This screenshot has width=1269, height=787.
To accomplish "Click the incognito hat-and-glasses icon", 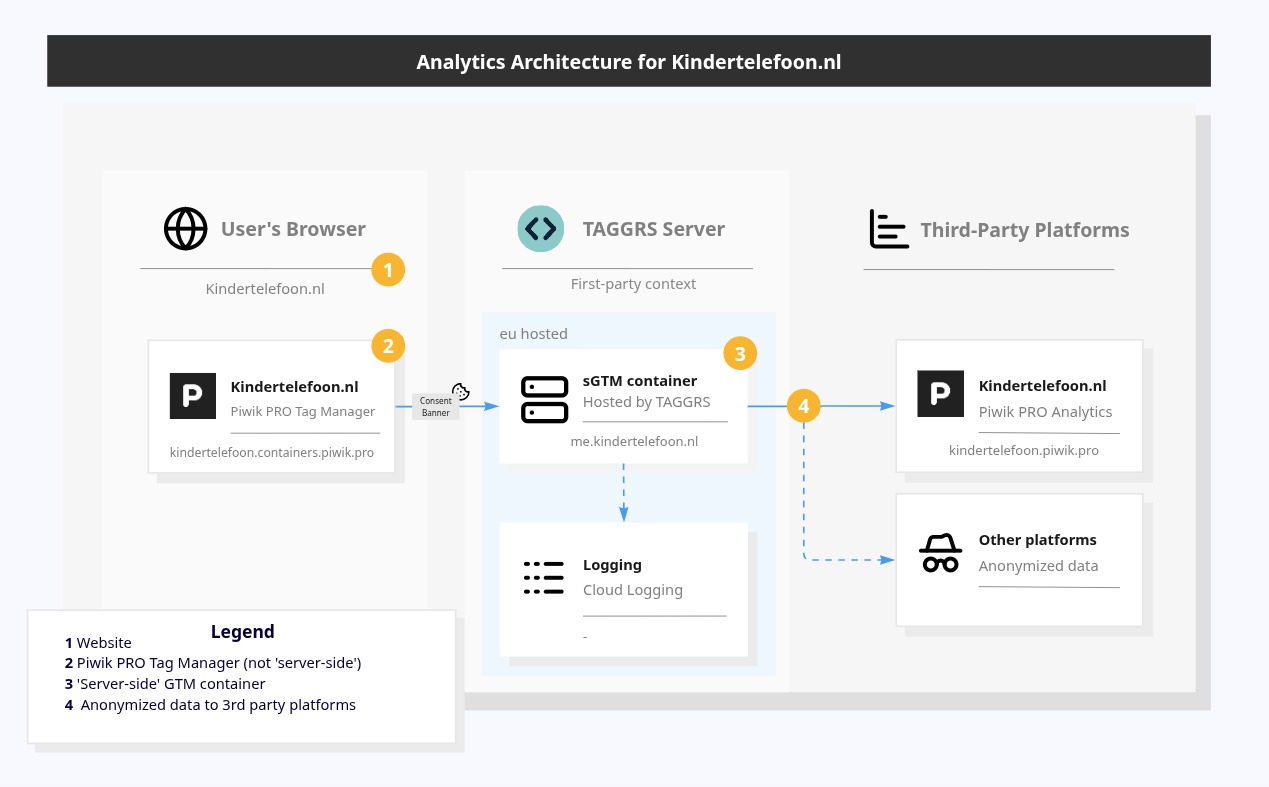I will (x=941, y=553).
